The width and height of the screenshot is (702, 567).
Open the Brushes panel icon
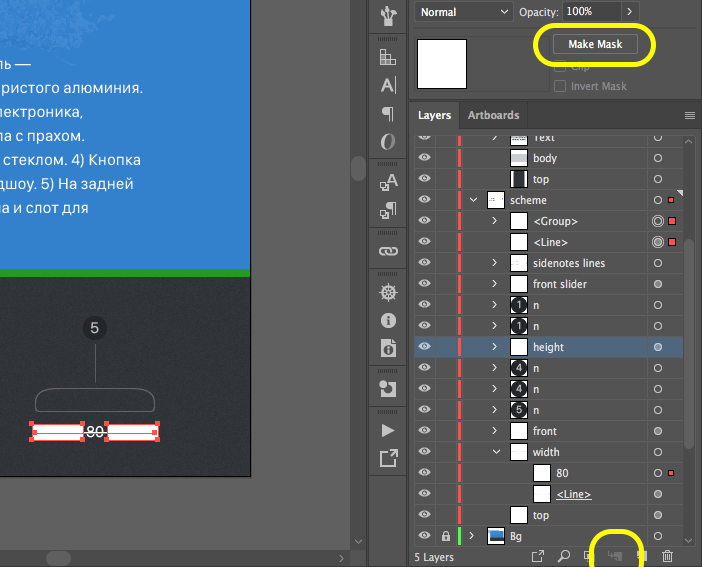[388, 16]
